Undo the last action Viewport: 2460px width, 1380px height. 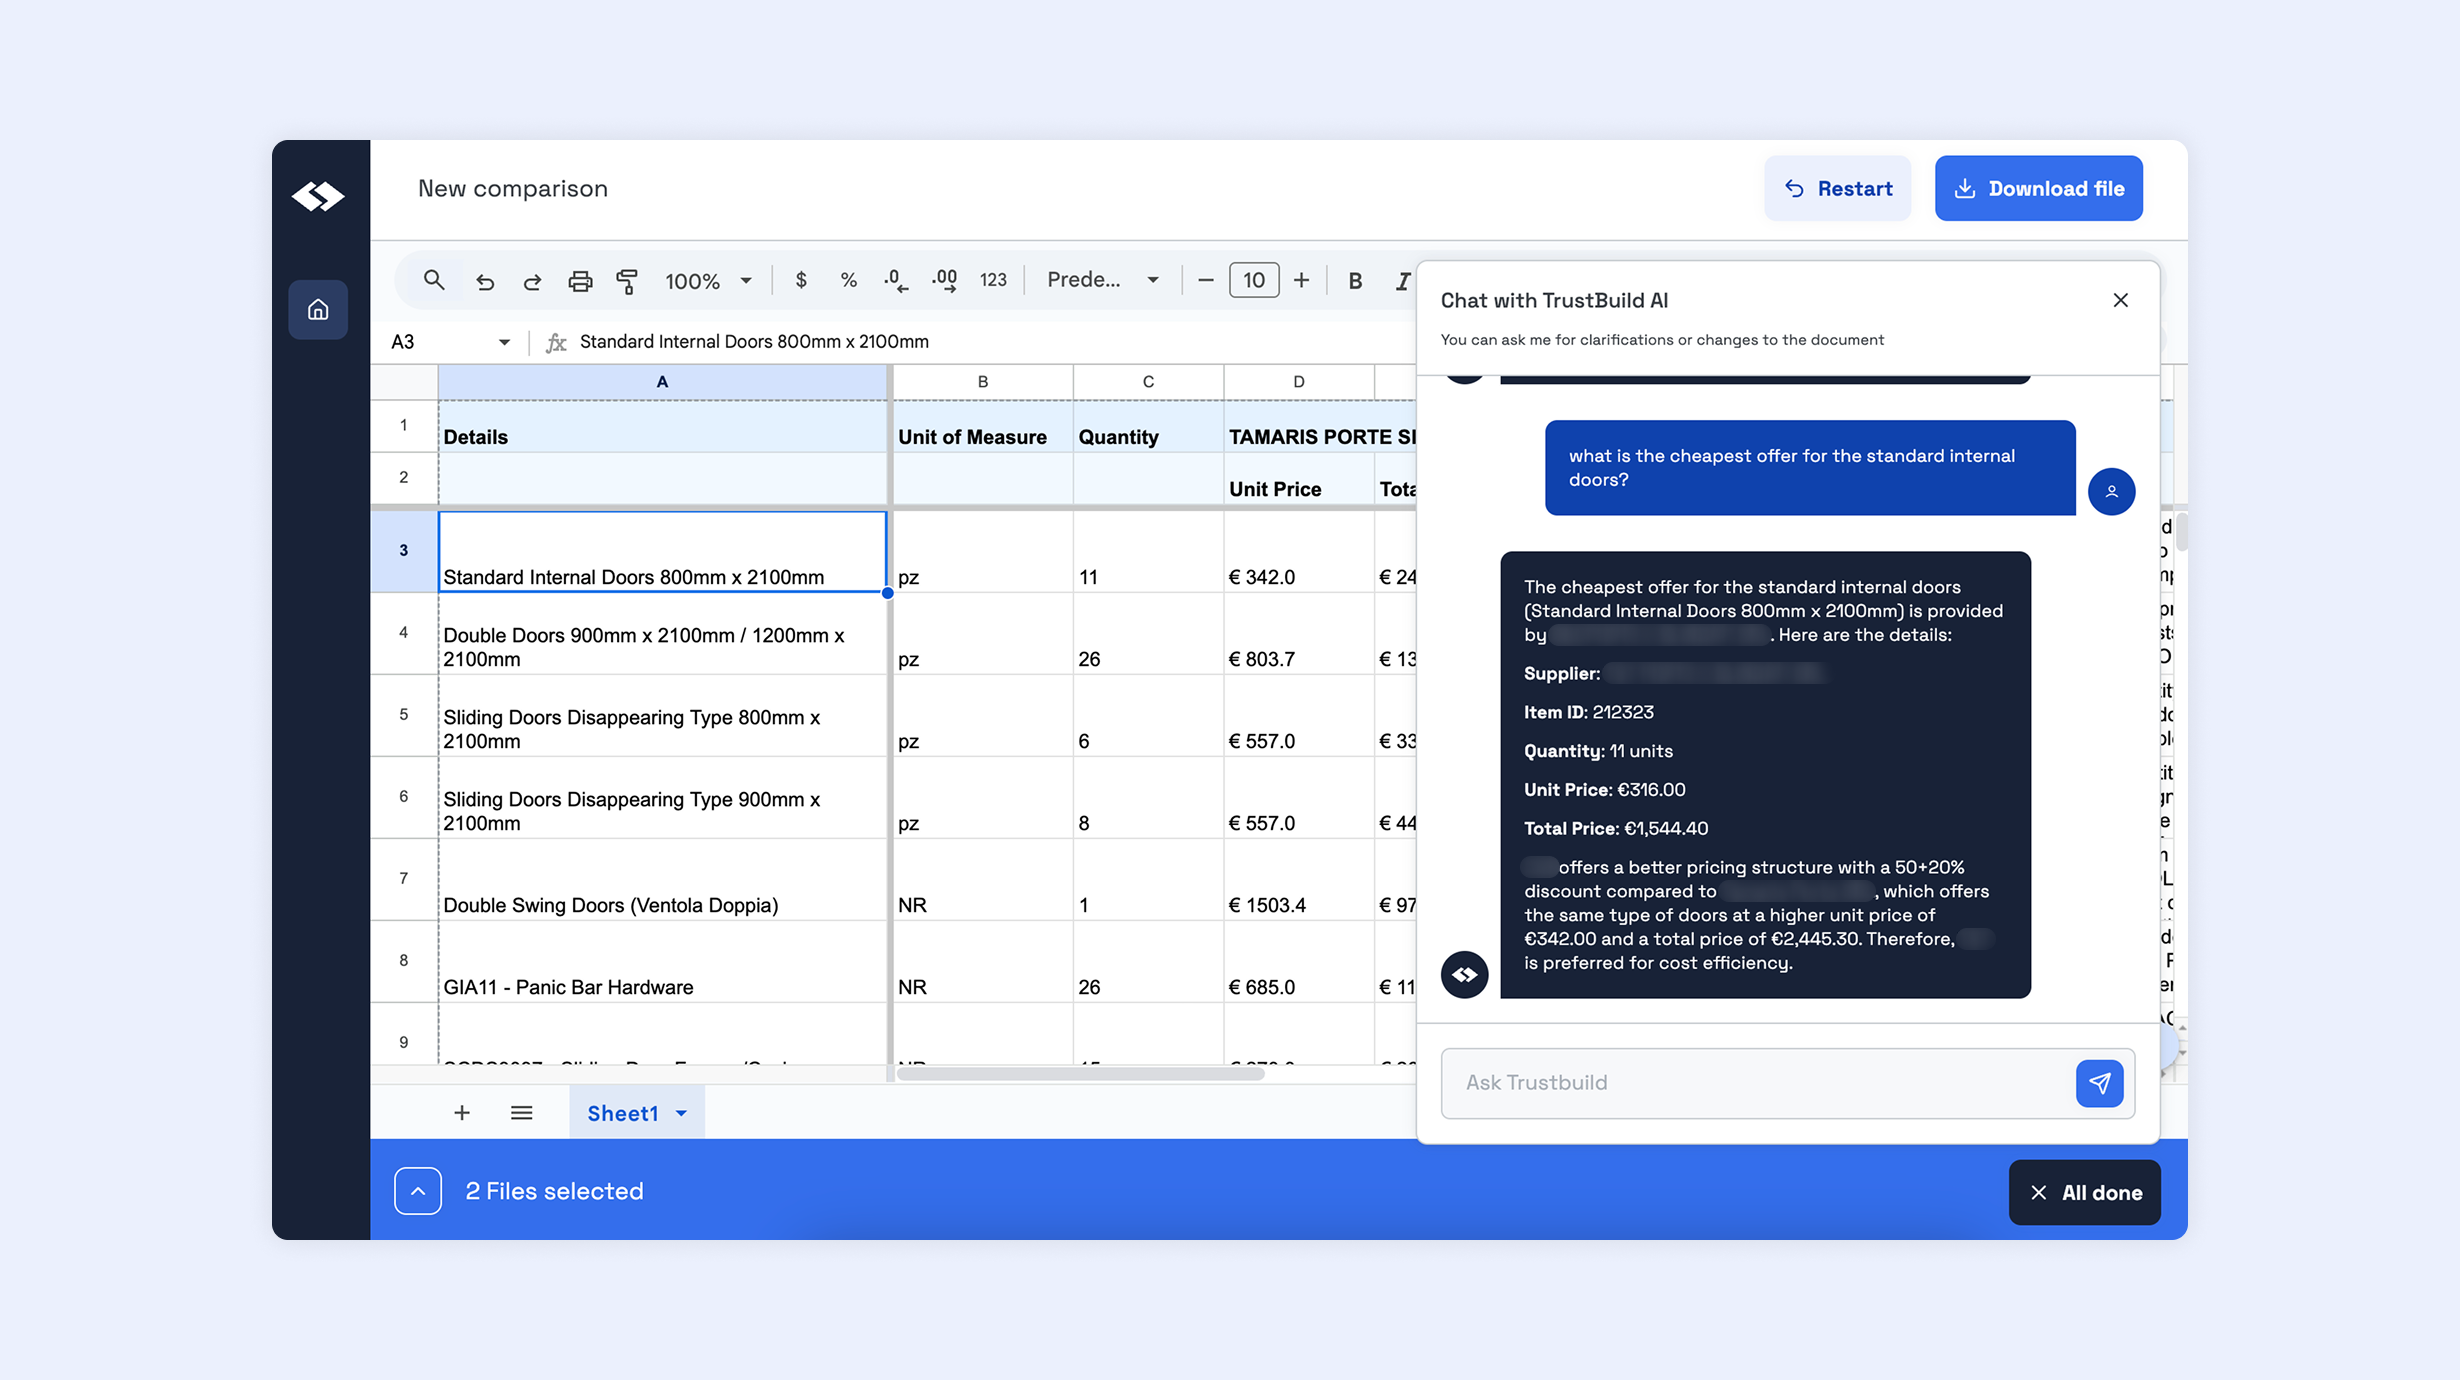(x=485, y=281)
